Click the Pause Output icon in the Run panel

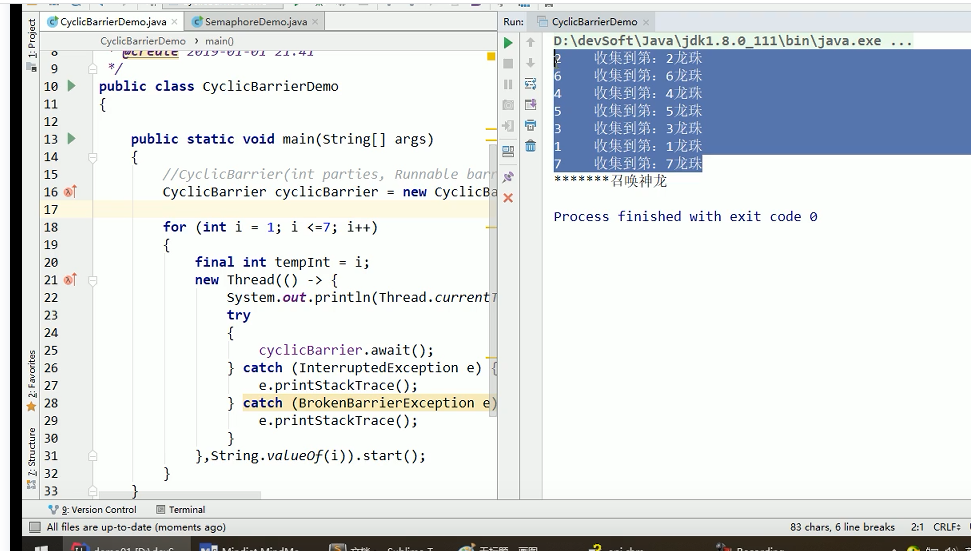[x=508, y=84]
